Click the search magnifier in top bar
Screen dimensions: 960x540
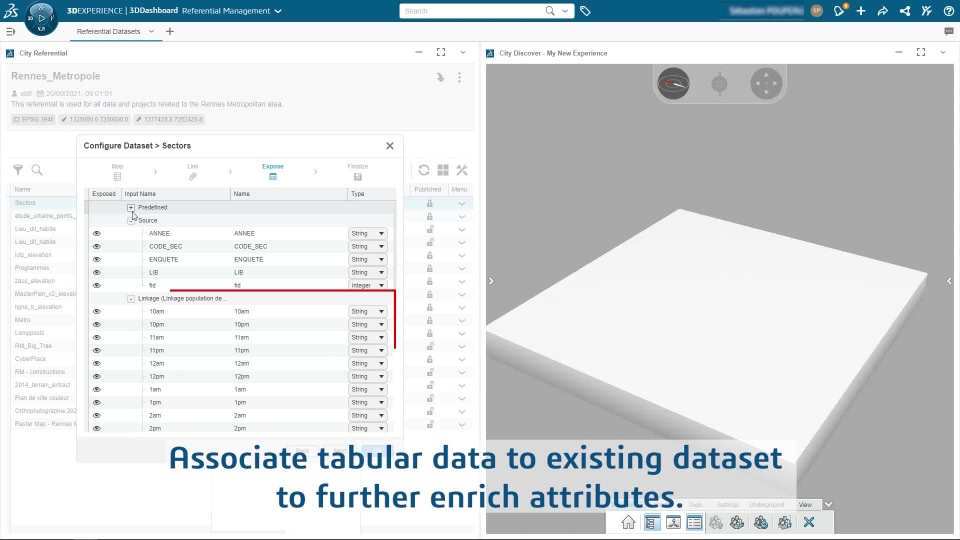pyautogui.click(x=550, y=11)
